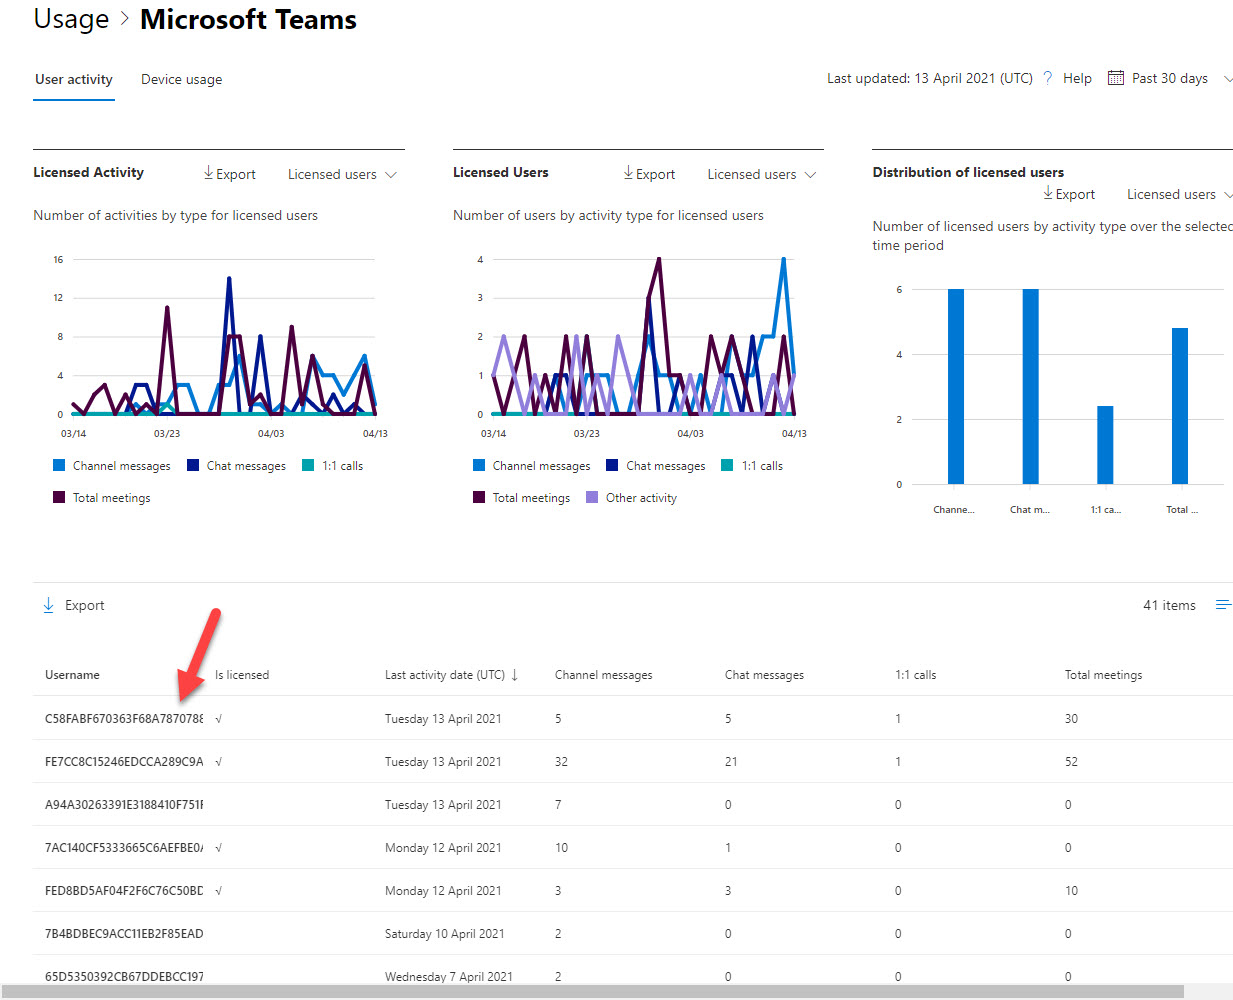Sort by Channel messages column header
This screenshot has height=1000, width=1233.
[604, 675]
